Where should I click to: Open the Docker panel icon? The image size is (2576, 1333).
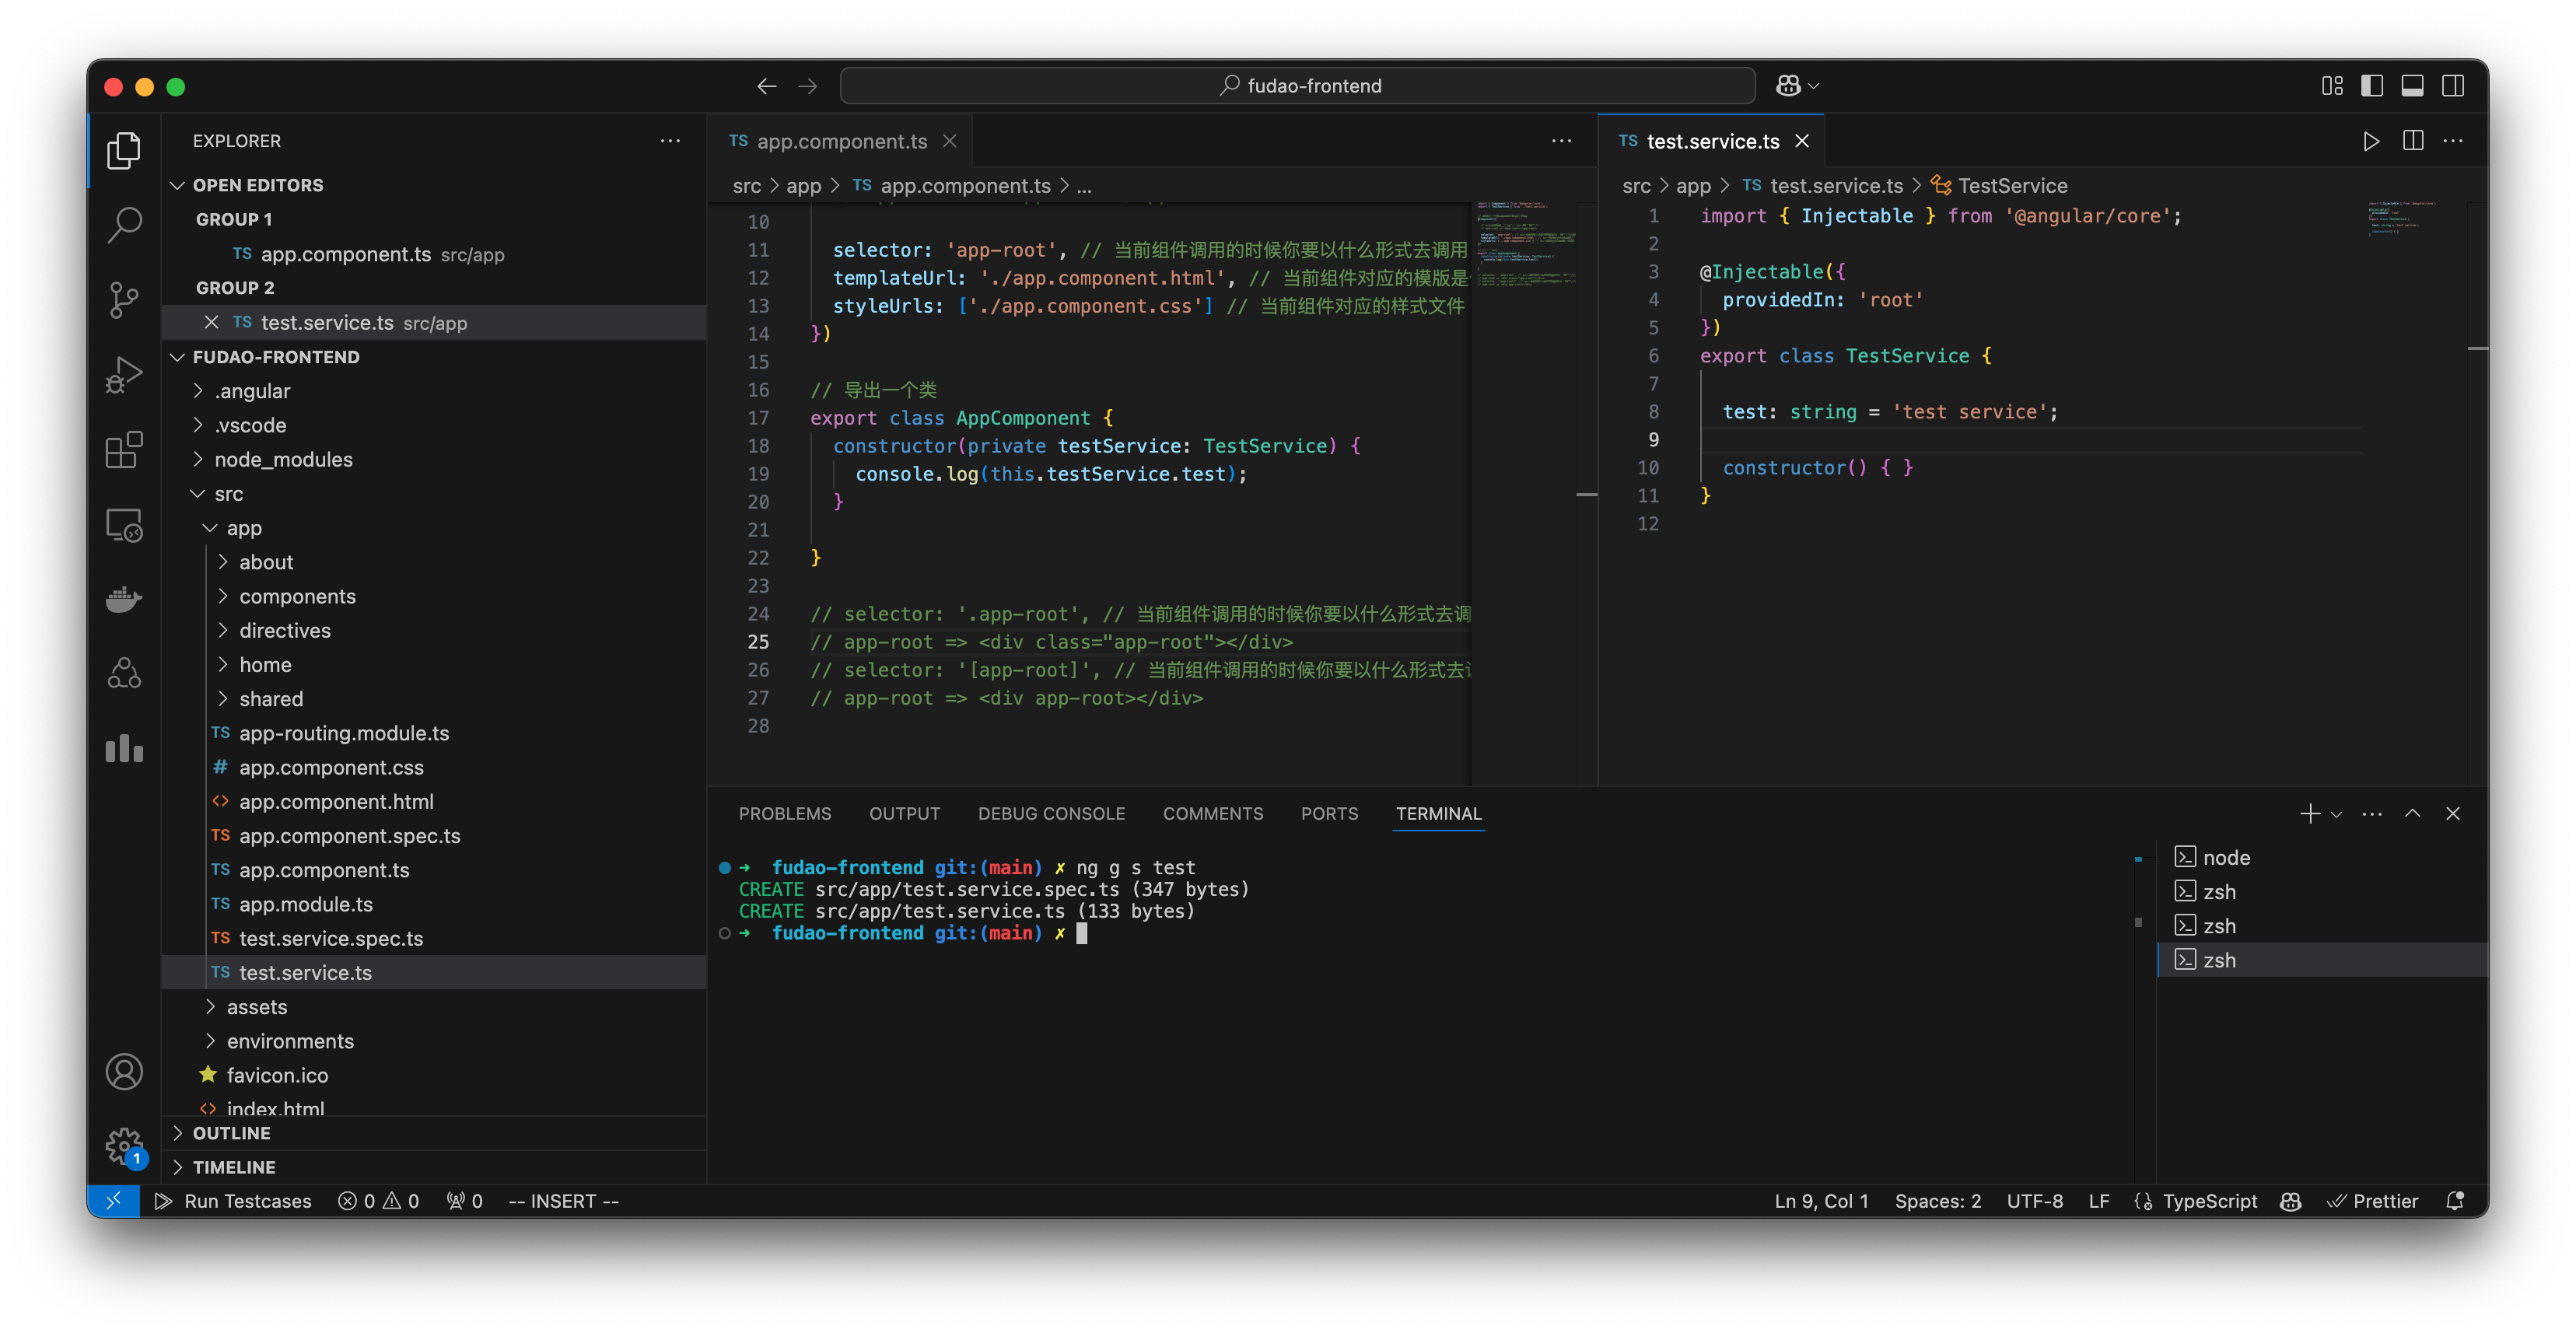124,598
